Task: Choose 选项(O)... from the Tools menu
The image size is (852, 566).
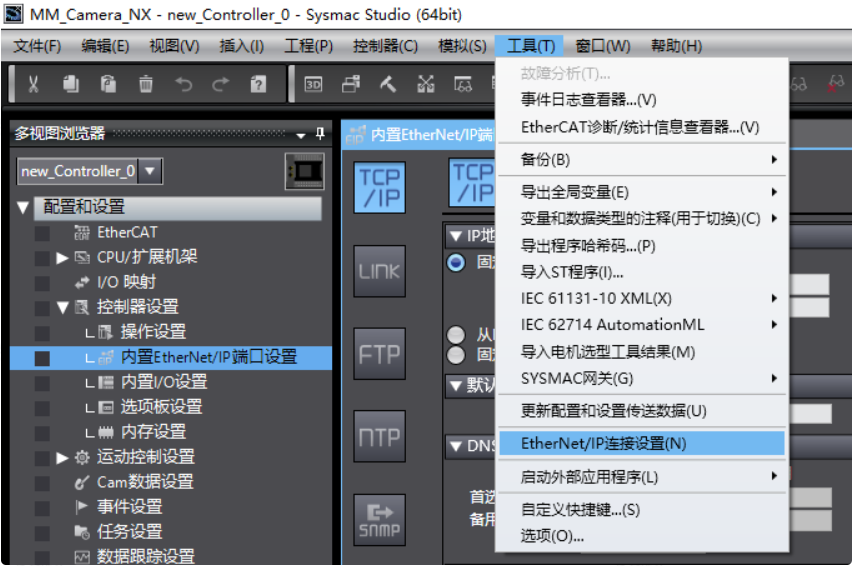Action: [642, 536]
